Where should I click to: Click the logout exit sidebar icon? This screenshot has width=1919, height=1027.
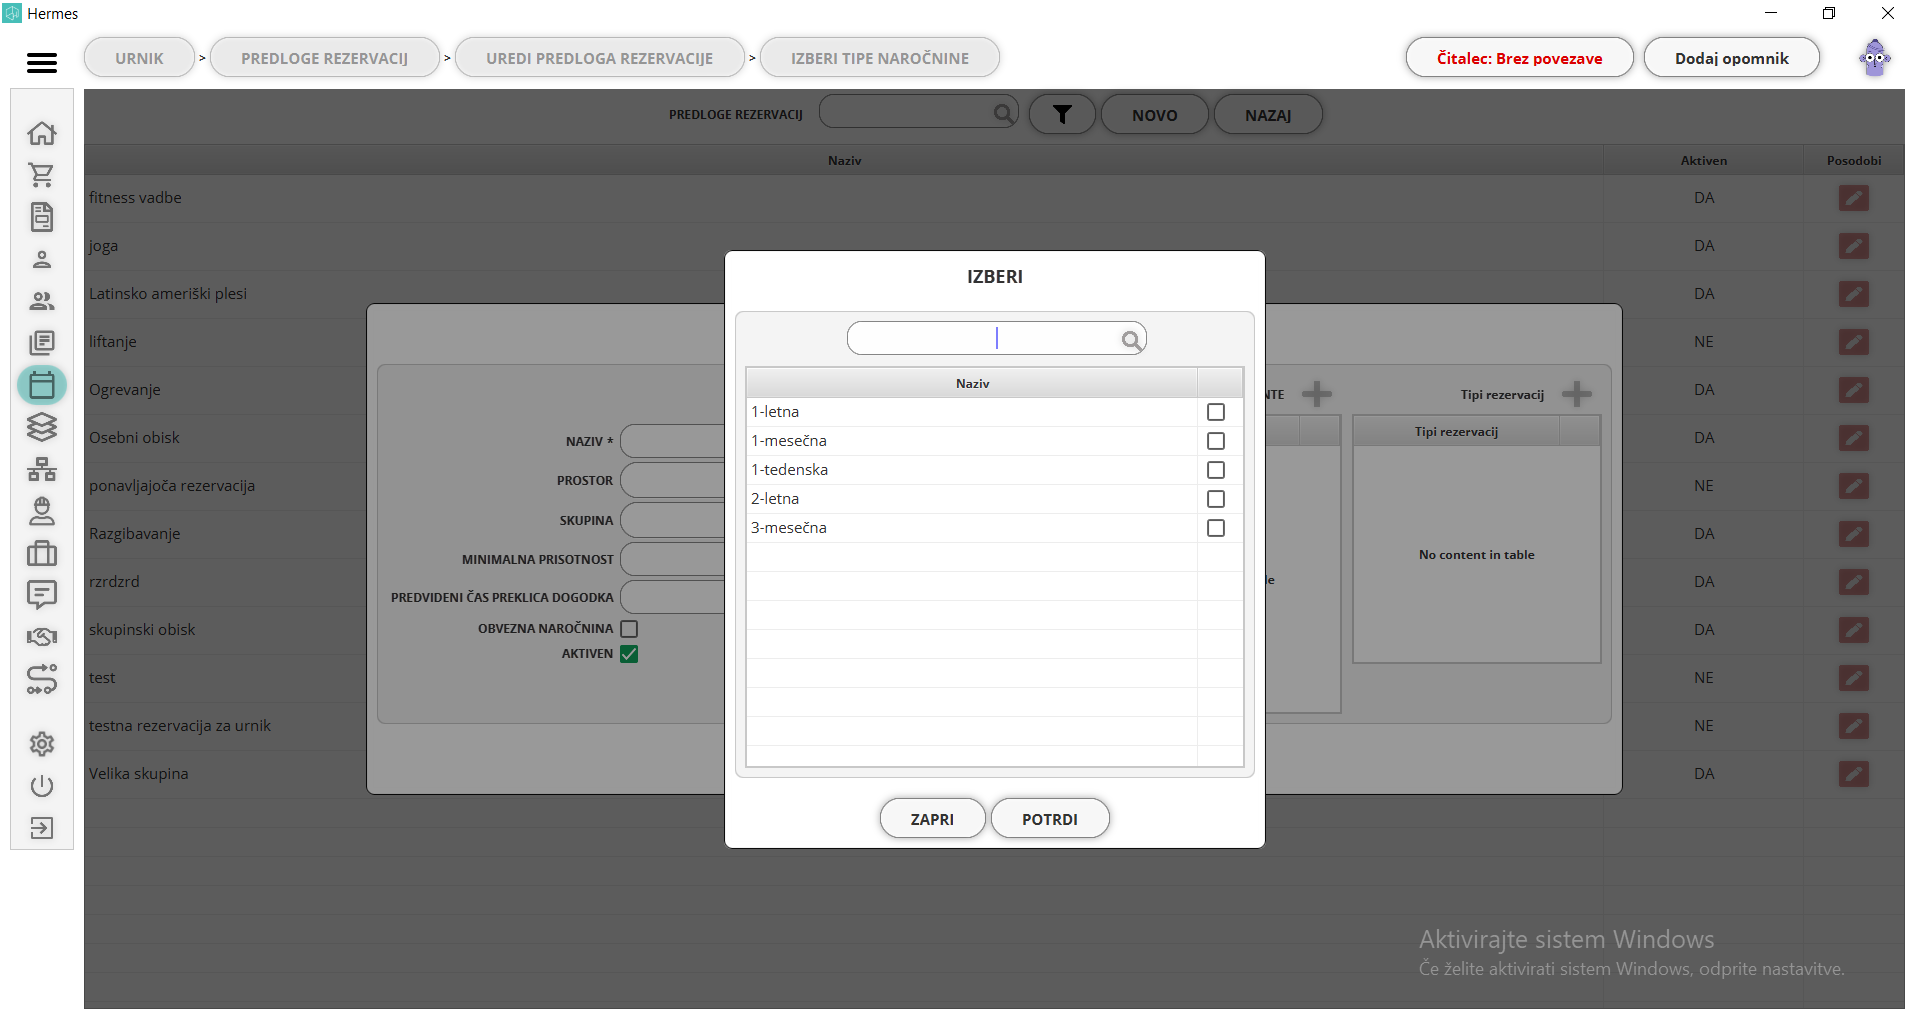(x=42, y=828)
